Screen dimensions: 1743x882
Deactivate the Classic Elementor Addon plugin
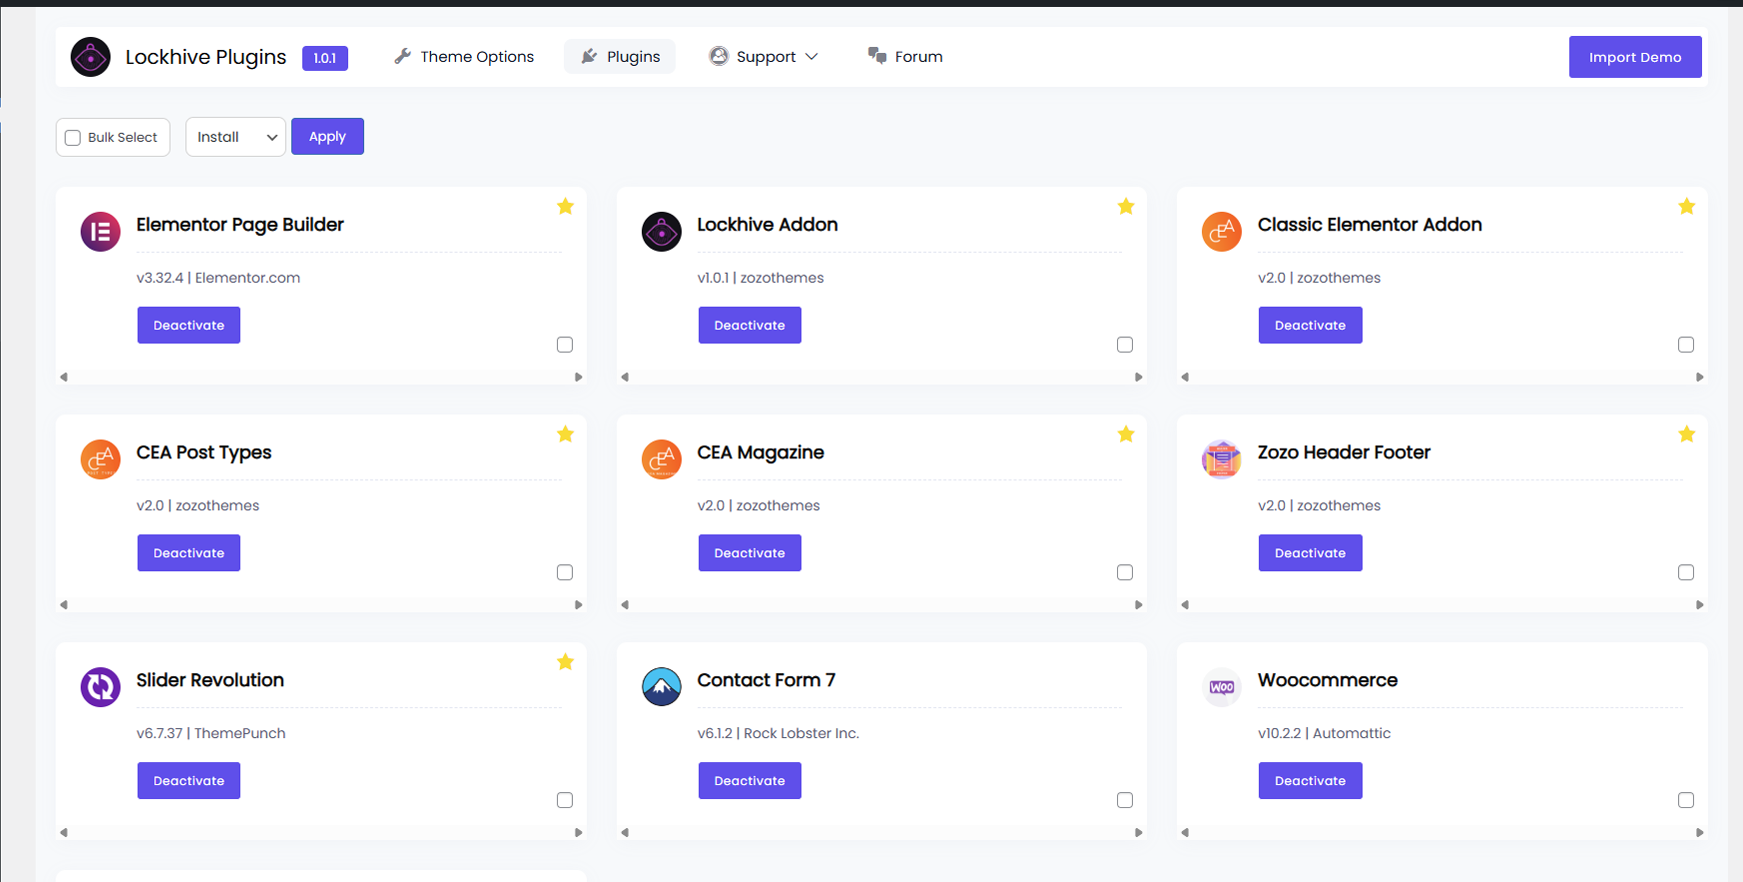(1310, 325)
